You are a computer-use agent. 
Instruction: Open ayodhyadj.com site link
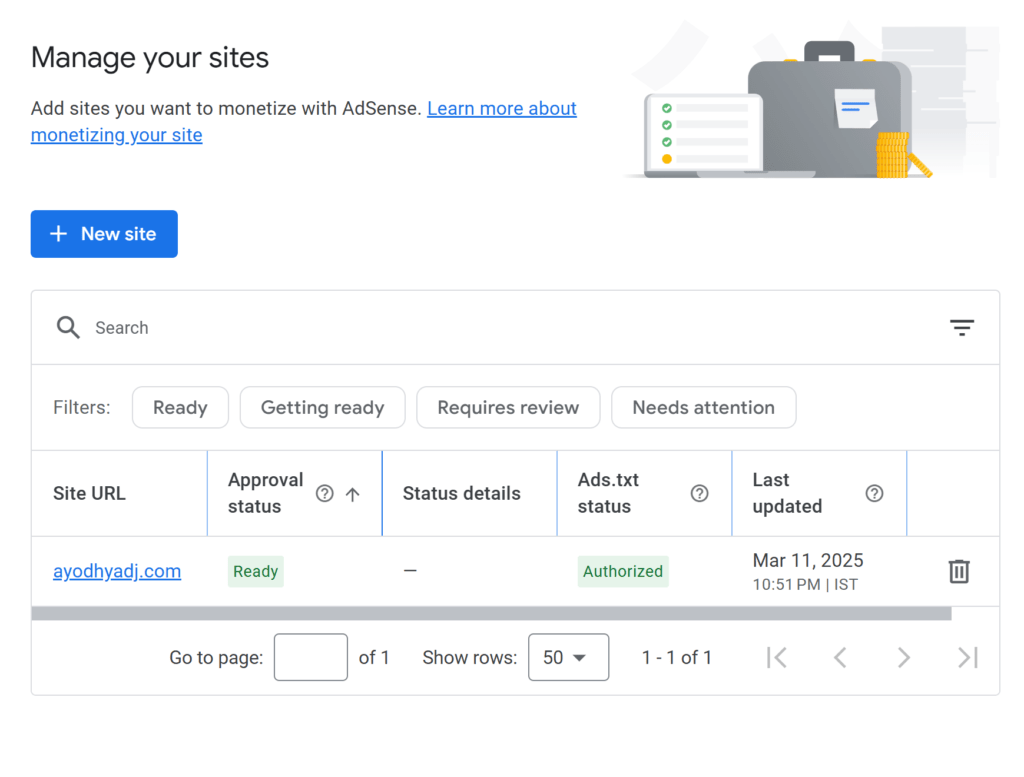coord(117,571)
